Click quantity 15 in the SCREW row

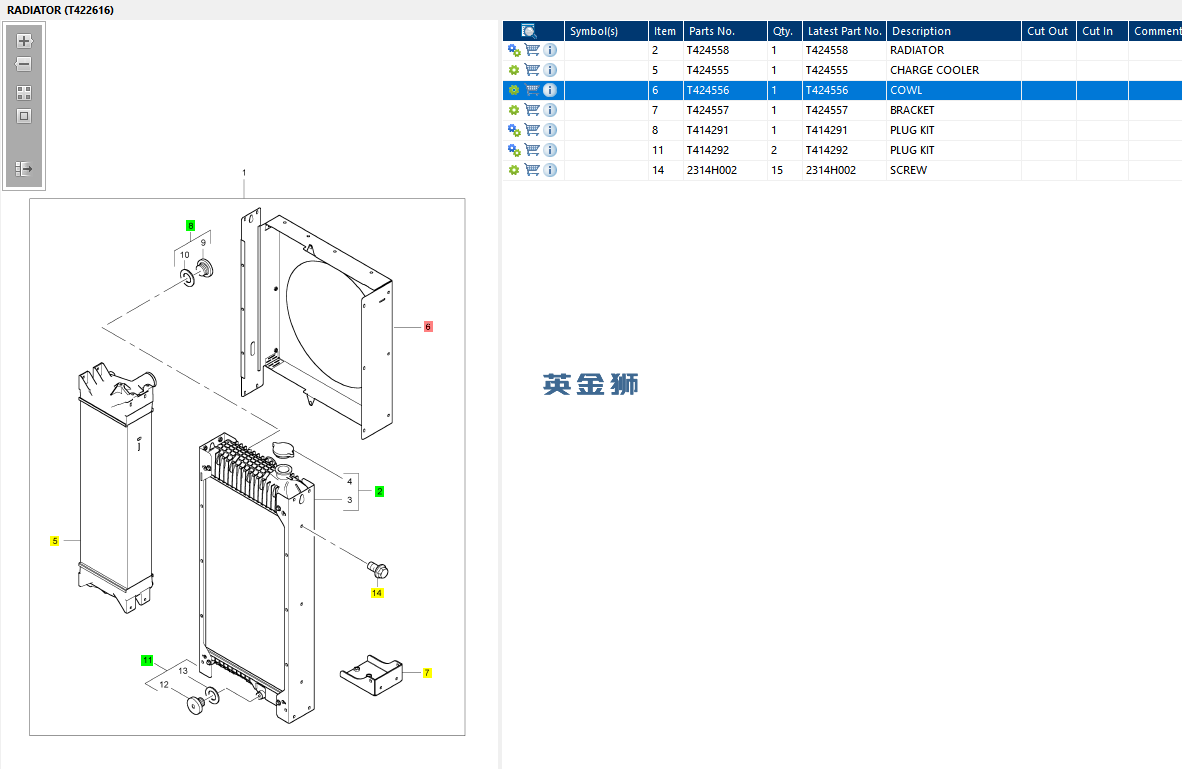coord(777,170)
